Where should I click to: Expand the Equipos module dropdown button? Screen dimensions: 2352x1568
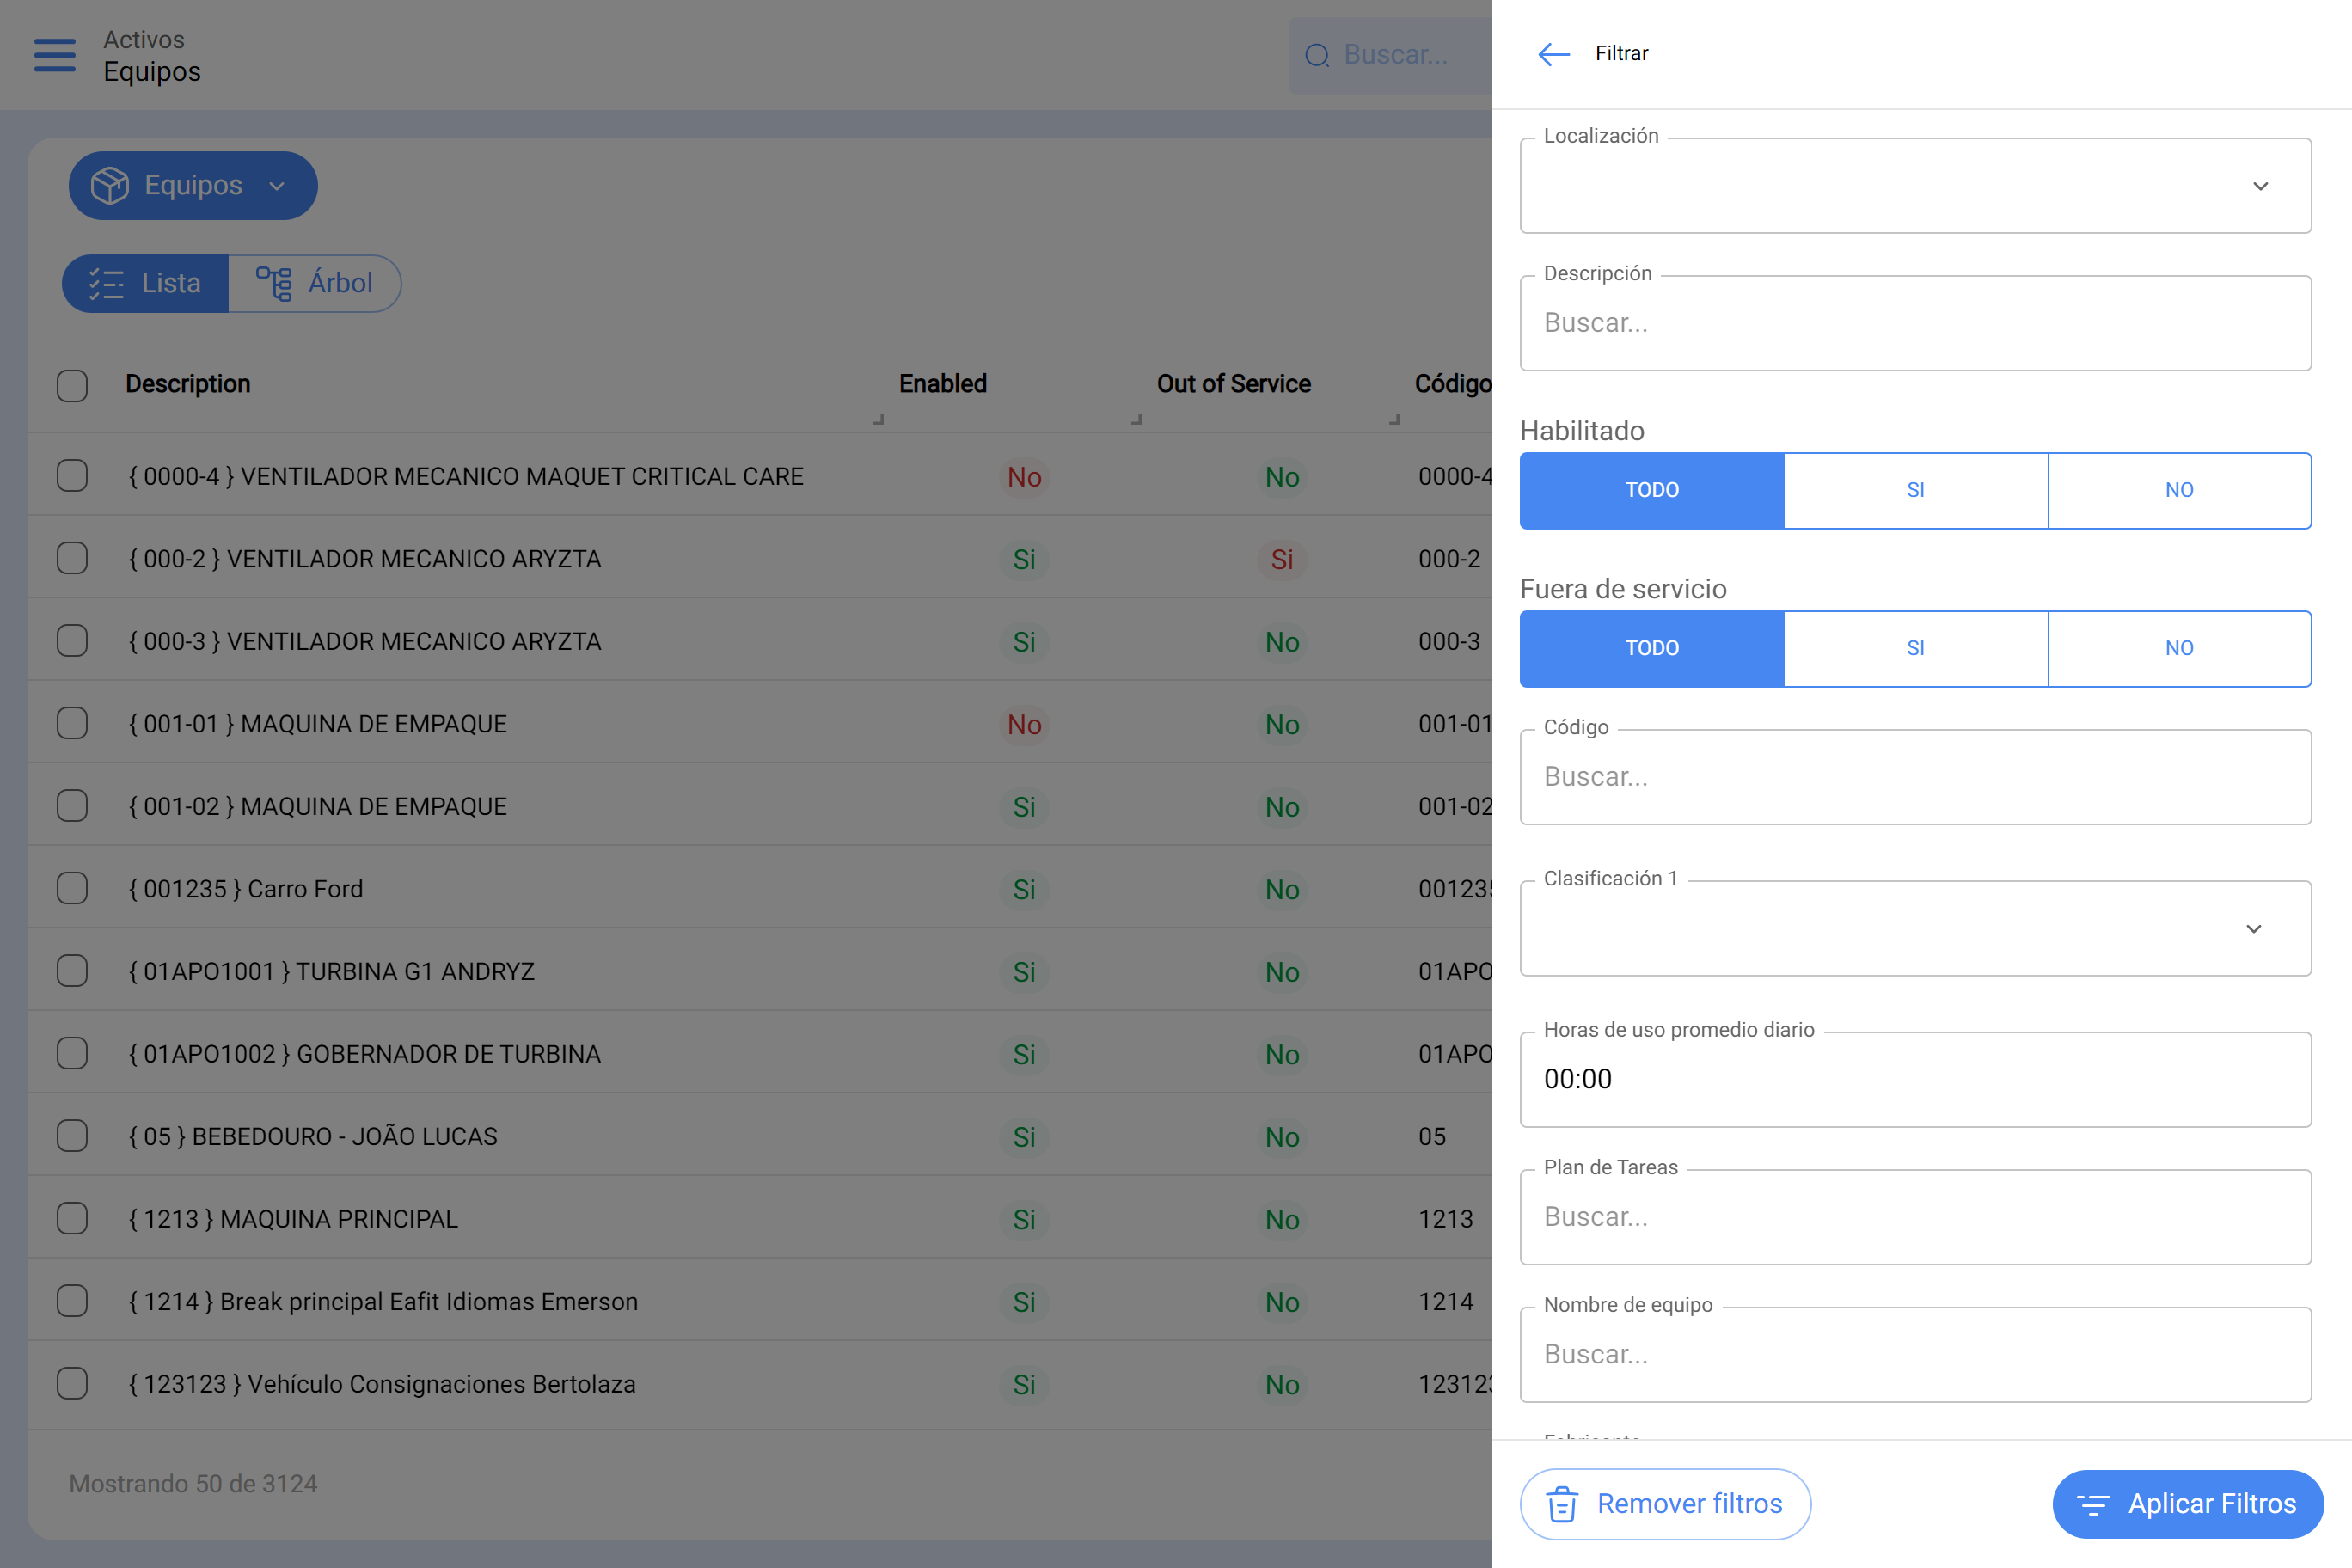point(193,185)
